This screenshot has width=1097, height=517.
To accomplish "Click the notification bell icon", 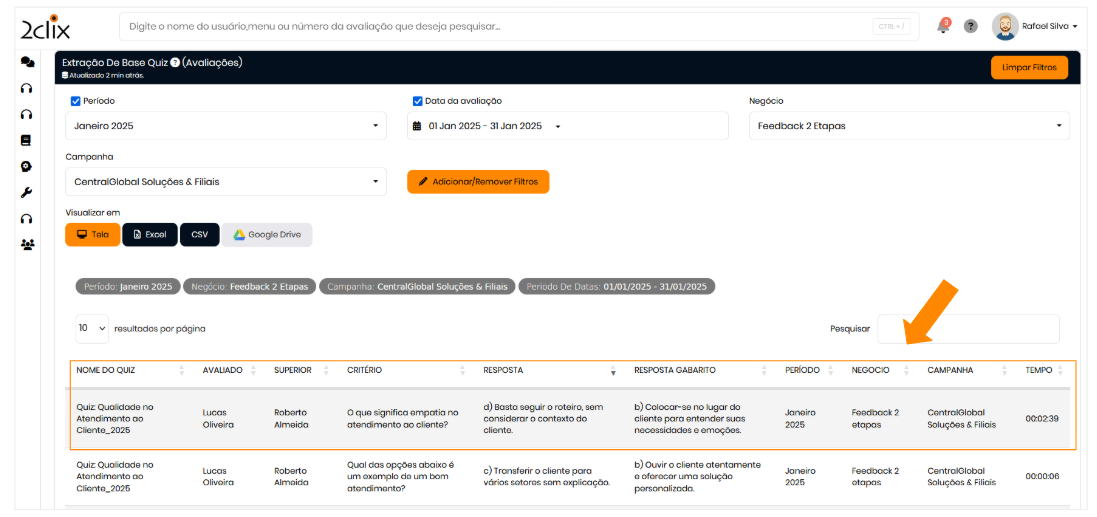I will point(942,27).
